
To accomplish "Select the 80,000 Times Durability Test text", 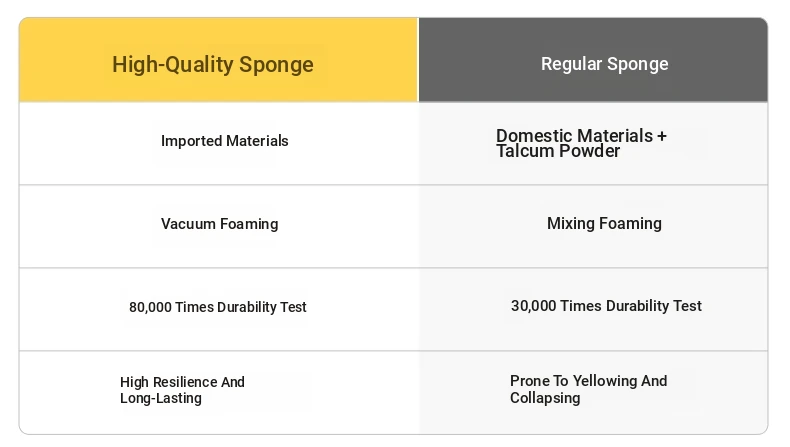I will tap(218, 307).
